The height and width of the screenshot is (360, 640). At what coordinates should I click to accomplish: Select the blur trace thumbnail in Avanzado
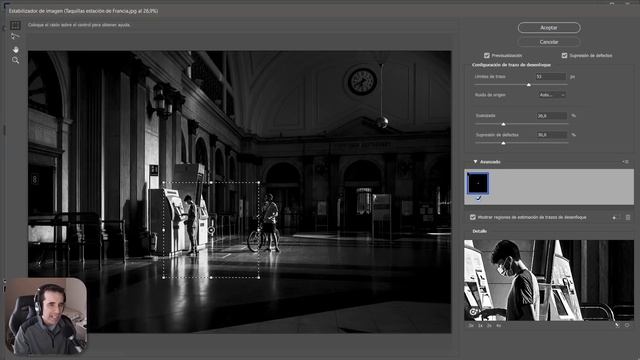478,183
